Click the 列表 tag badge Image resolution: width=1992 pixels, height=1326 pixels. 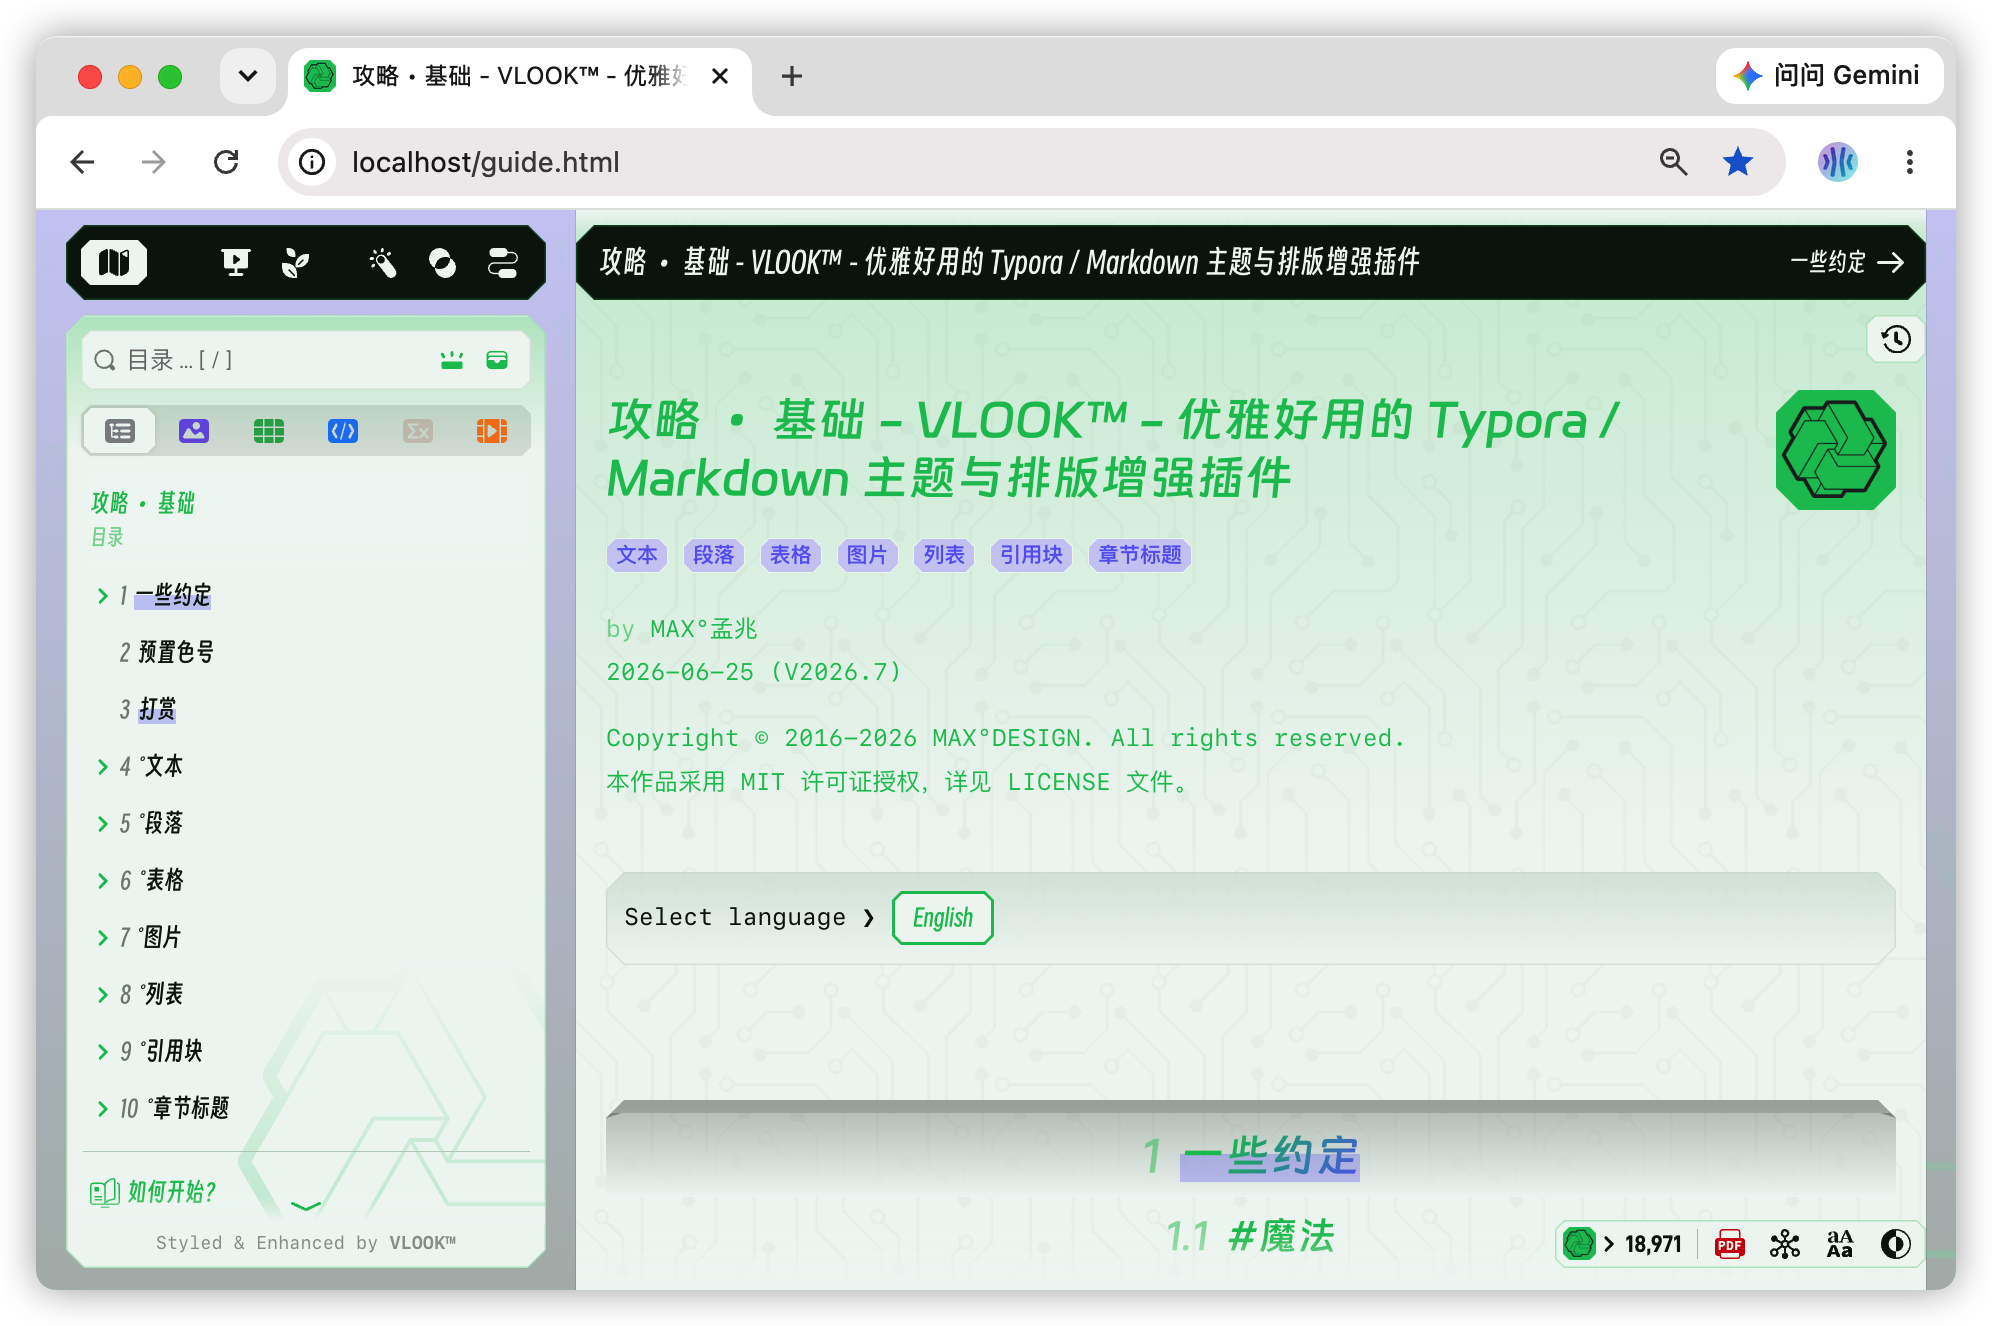tap(944, 555)
